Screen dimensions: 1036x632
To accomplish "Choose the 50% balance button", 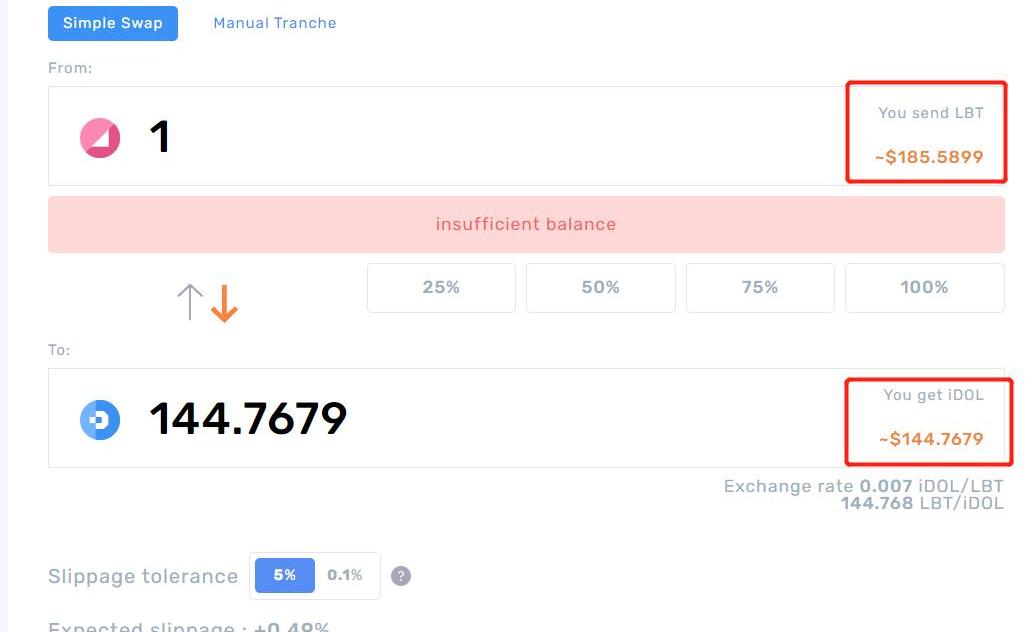I will click(600, 288).
